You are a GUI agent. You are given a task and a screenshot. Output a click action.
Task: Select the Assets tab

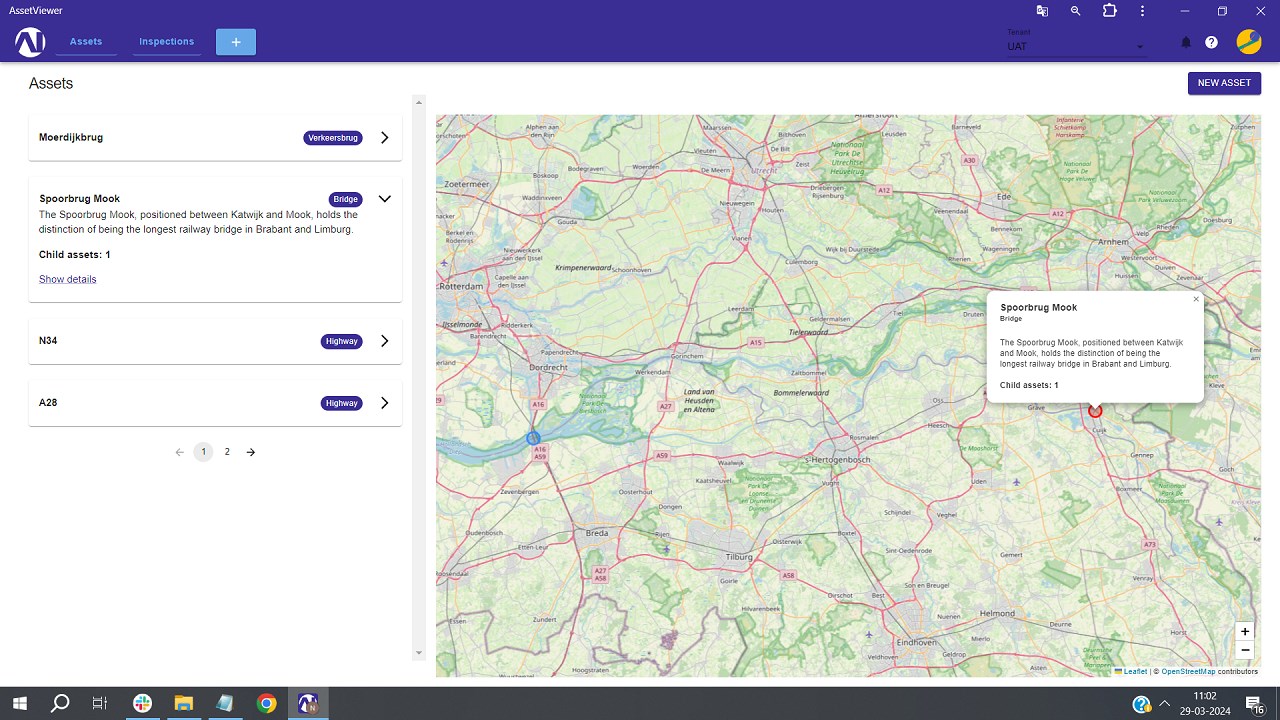(86, 42)
